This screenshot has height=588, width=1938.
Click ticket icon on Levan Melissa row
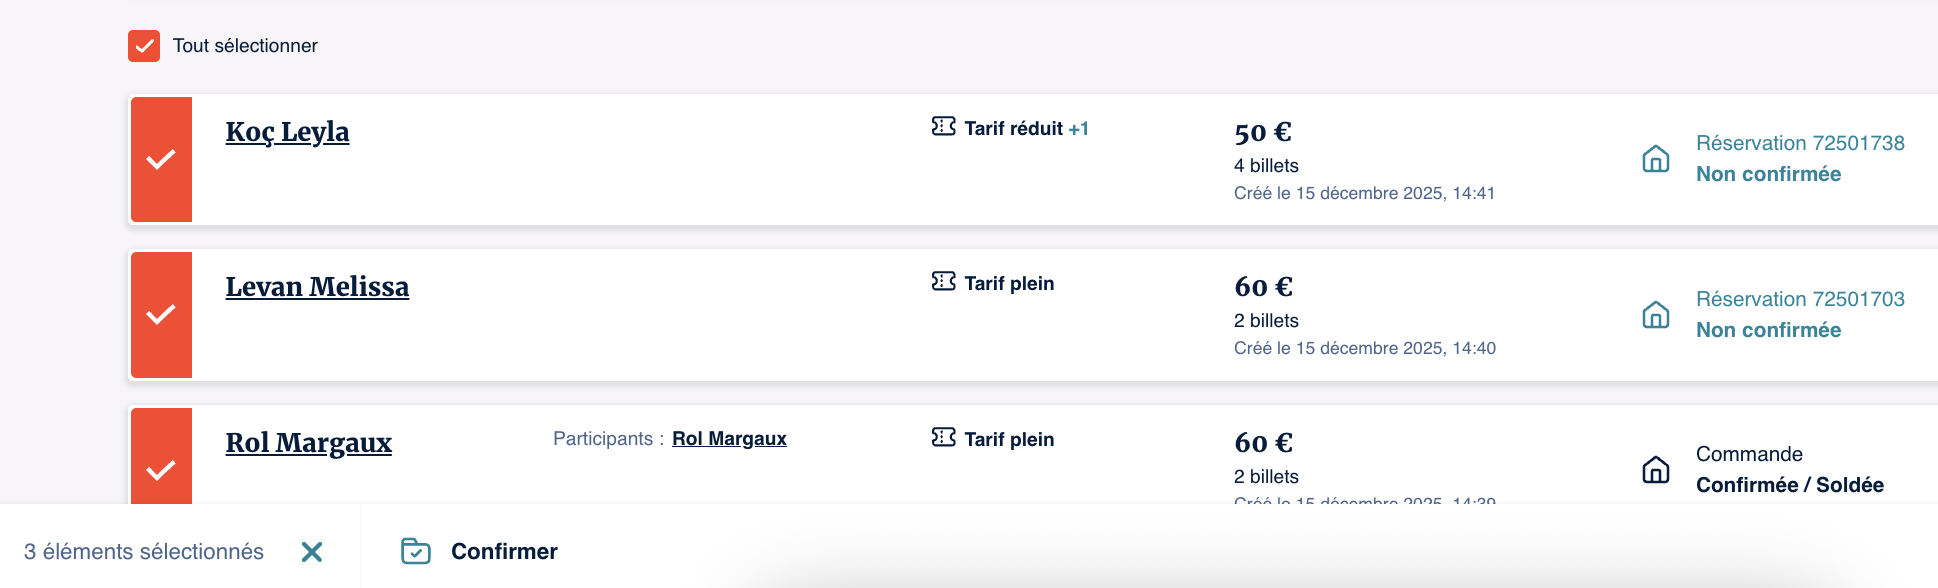pos(943,282)
